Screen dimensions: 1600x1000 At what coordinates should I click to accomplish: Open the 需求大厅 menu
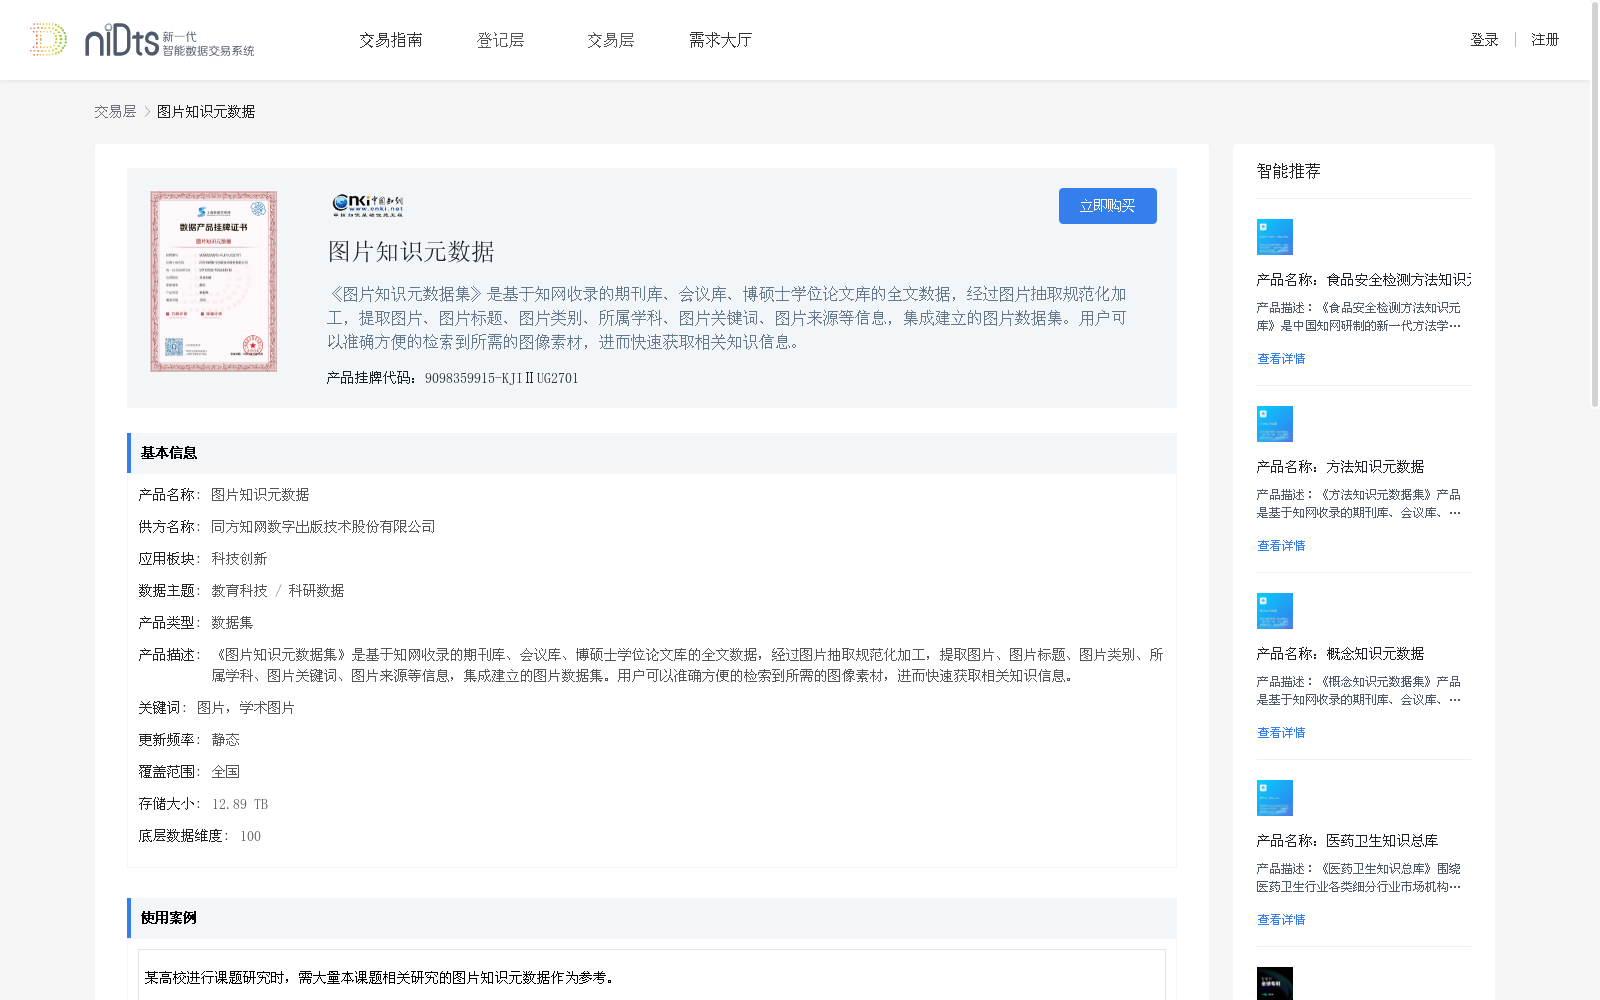click(x=720, y=40)
